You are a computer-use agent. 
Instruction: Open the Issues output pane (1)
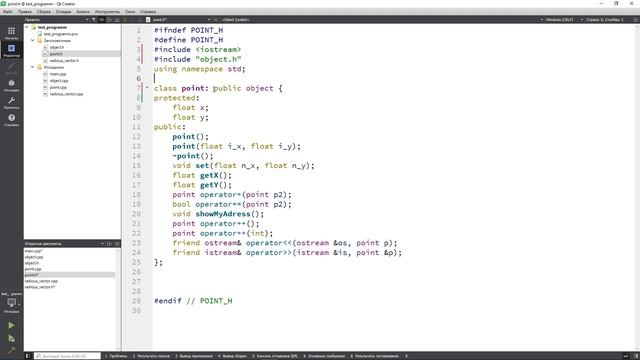(x=116, y=356)
